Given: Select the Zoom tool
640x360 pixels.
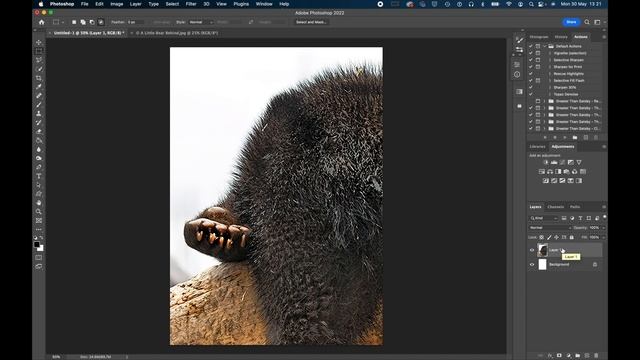Looking at the screenshot, I should click(x=39, y=211).
